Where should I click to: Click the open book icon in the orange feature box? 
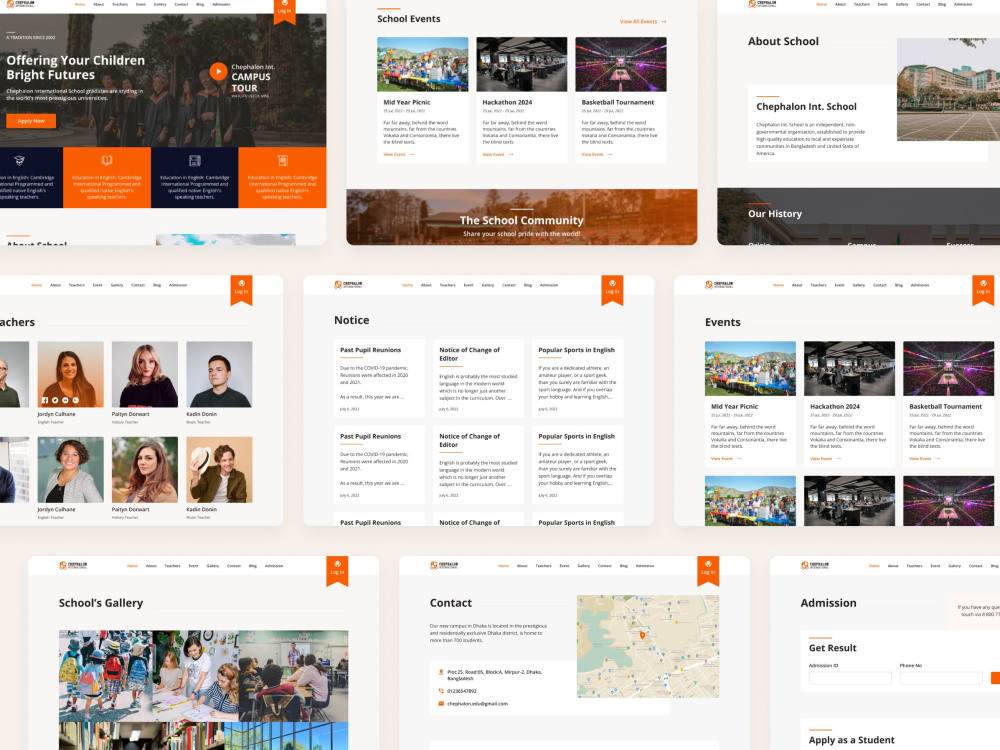(x=107, y=161)
